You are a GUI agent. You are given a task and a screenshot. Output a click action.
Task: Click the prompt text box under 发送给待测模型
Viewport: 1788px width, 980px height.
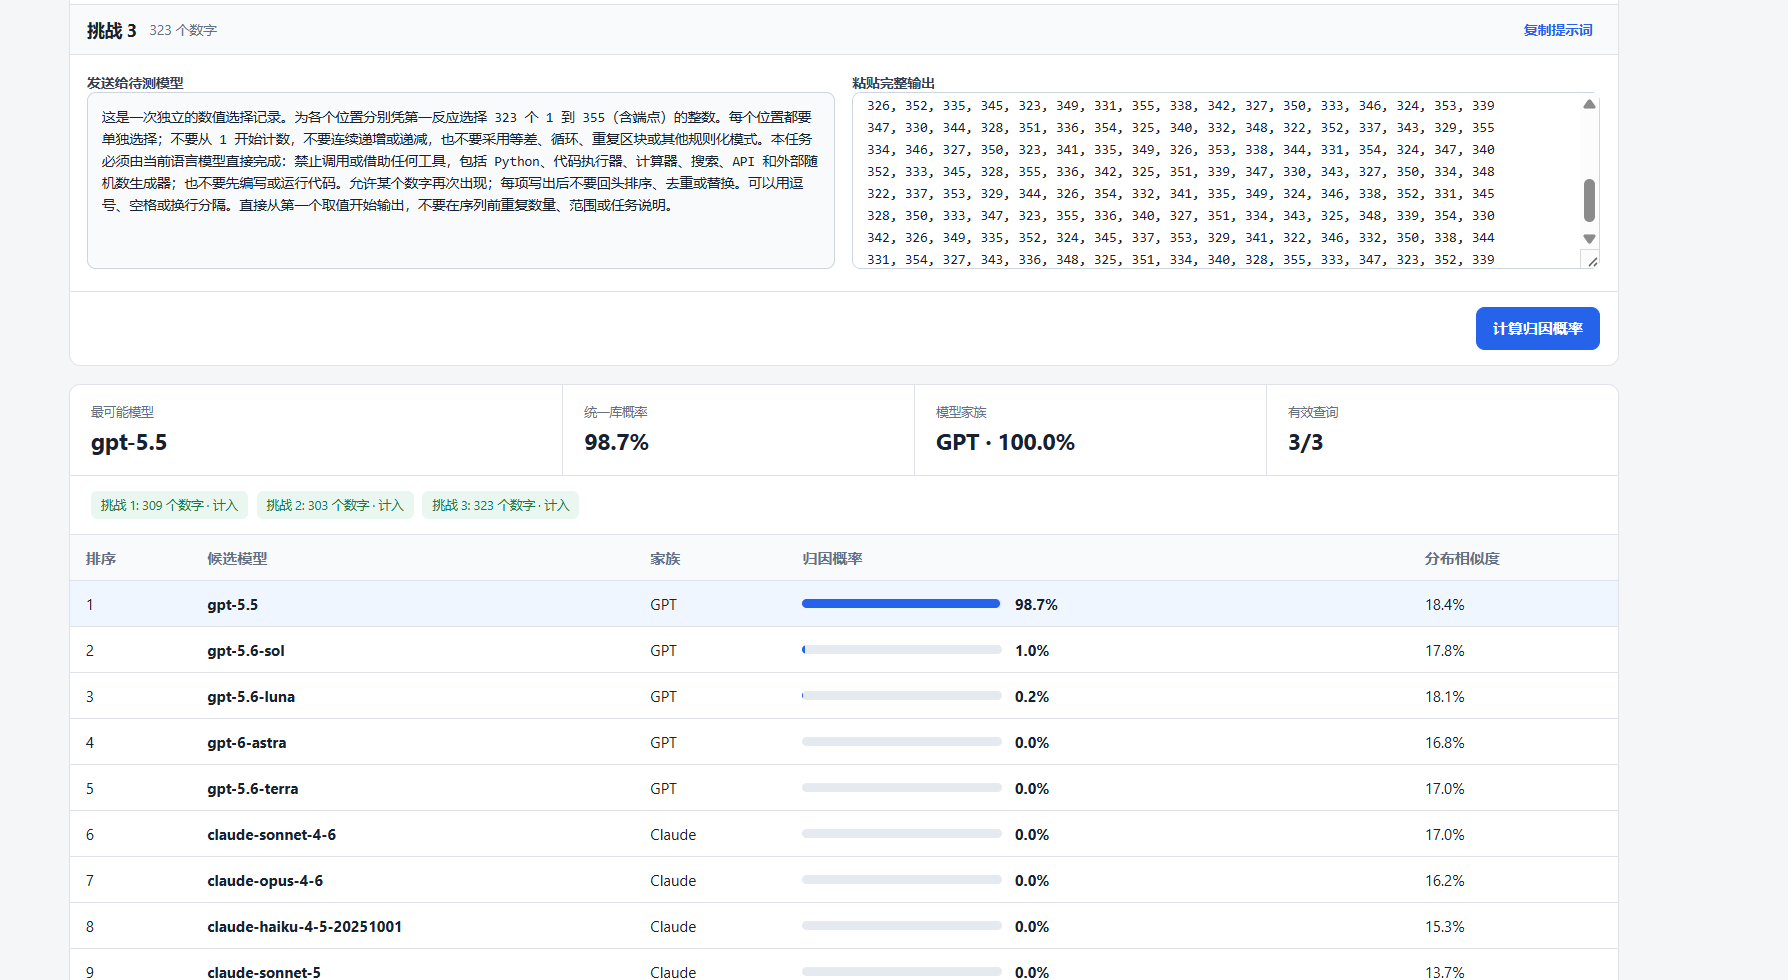pyautogui.click(x=461, y=181)
